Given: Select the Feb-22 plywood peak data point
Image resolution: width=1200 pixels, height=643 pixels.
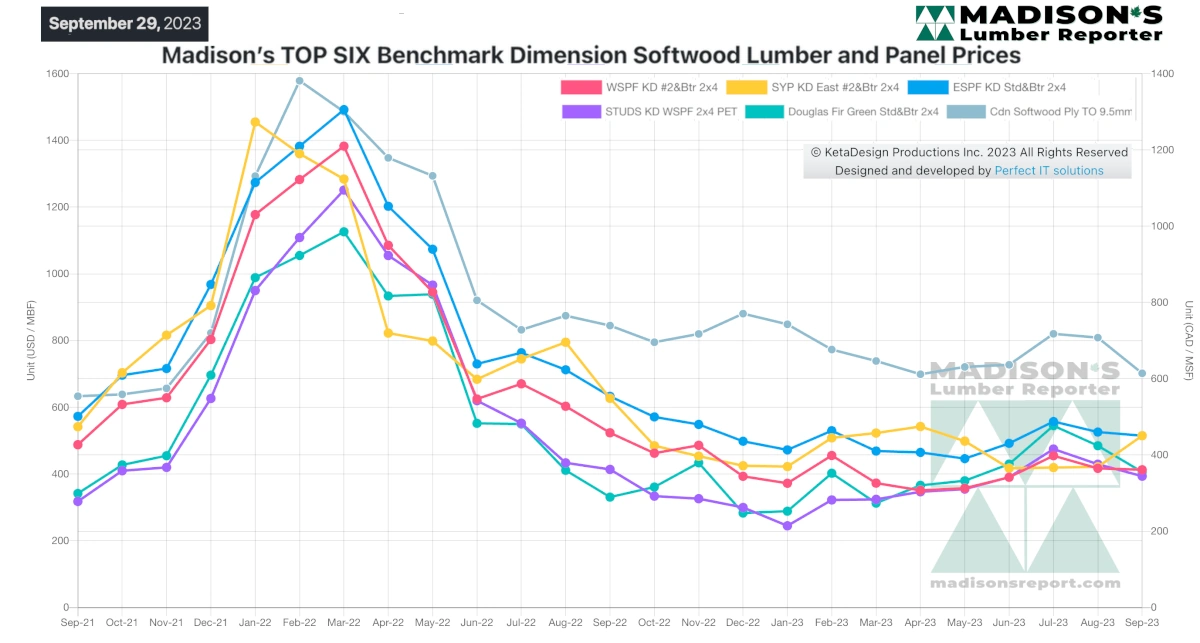Looking at the screenshot, I should [x=300, y=81].
